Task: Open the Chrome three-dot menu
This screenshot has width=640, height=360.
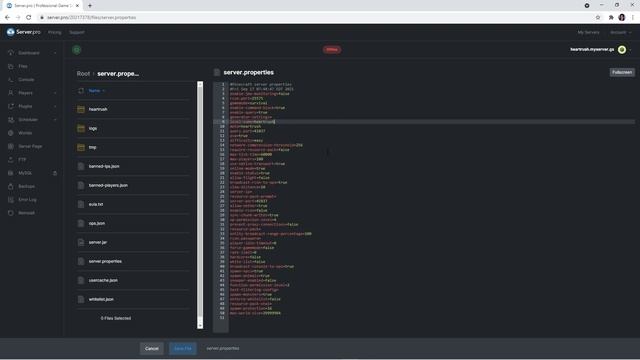Action: click(633, 18)
